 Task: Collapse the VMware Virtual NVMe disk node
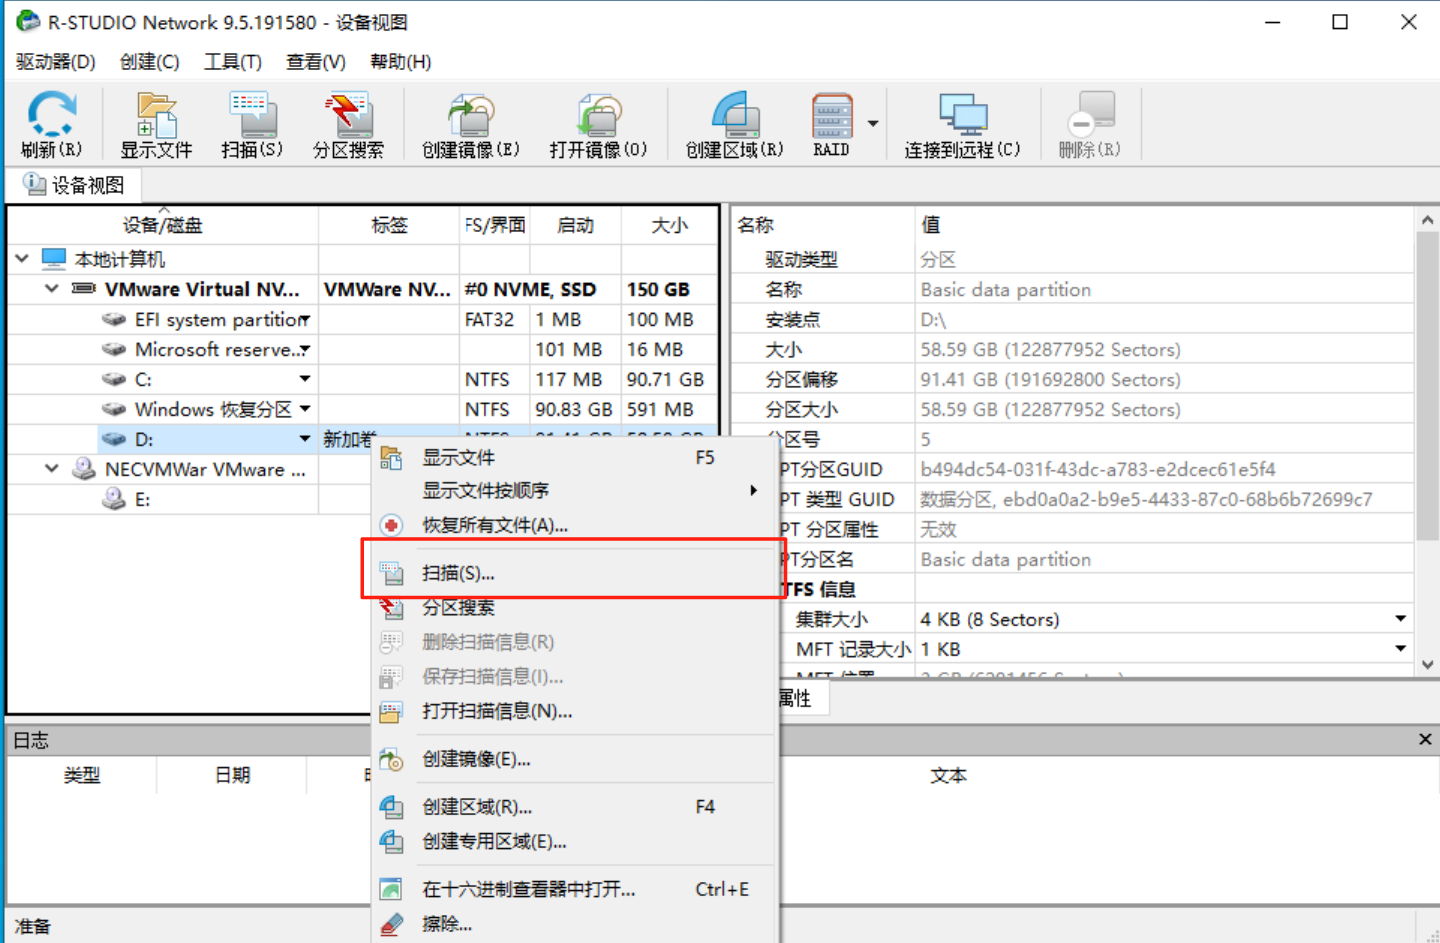[52, 289]
